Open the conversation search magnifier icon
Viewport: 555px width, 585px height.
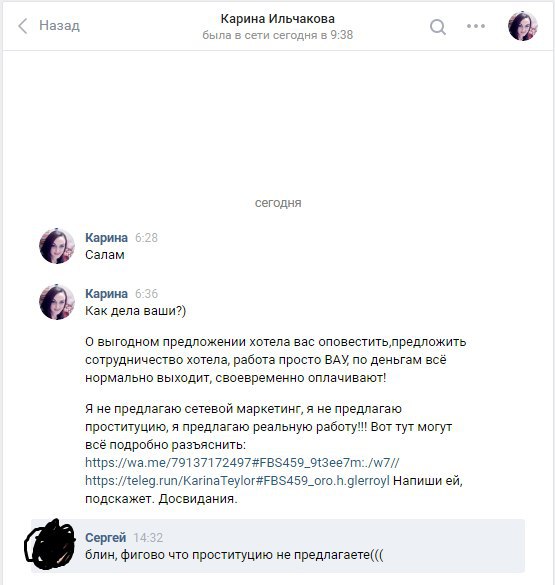point(438,27)
